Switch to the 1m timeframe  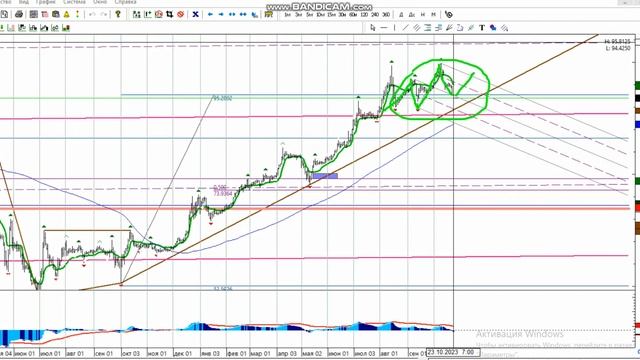pos(287,15)
